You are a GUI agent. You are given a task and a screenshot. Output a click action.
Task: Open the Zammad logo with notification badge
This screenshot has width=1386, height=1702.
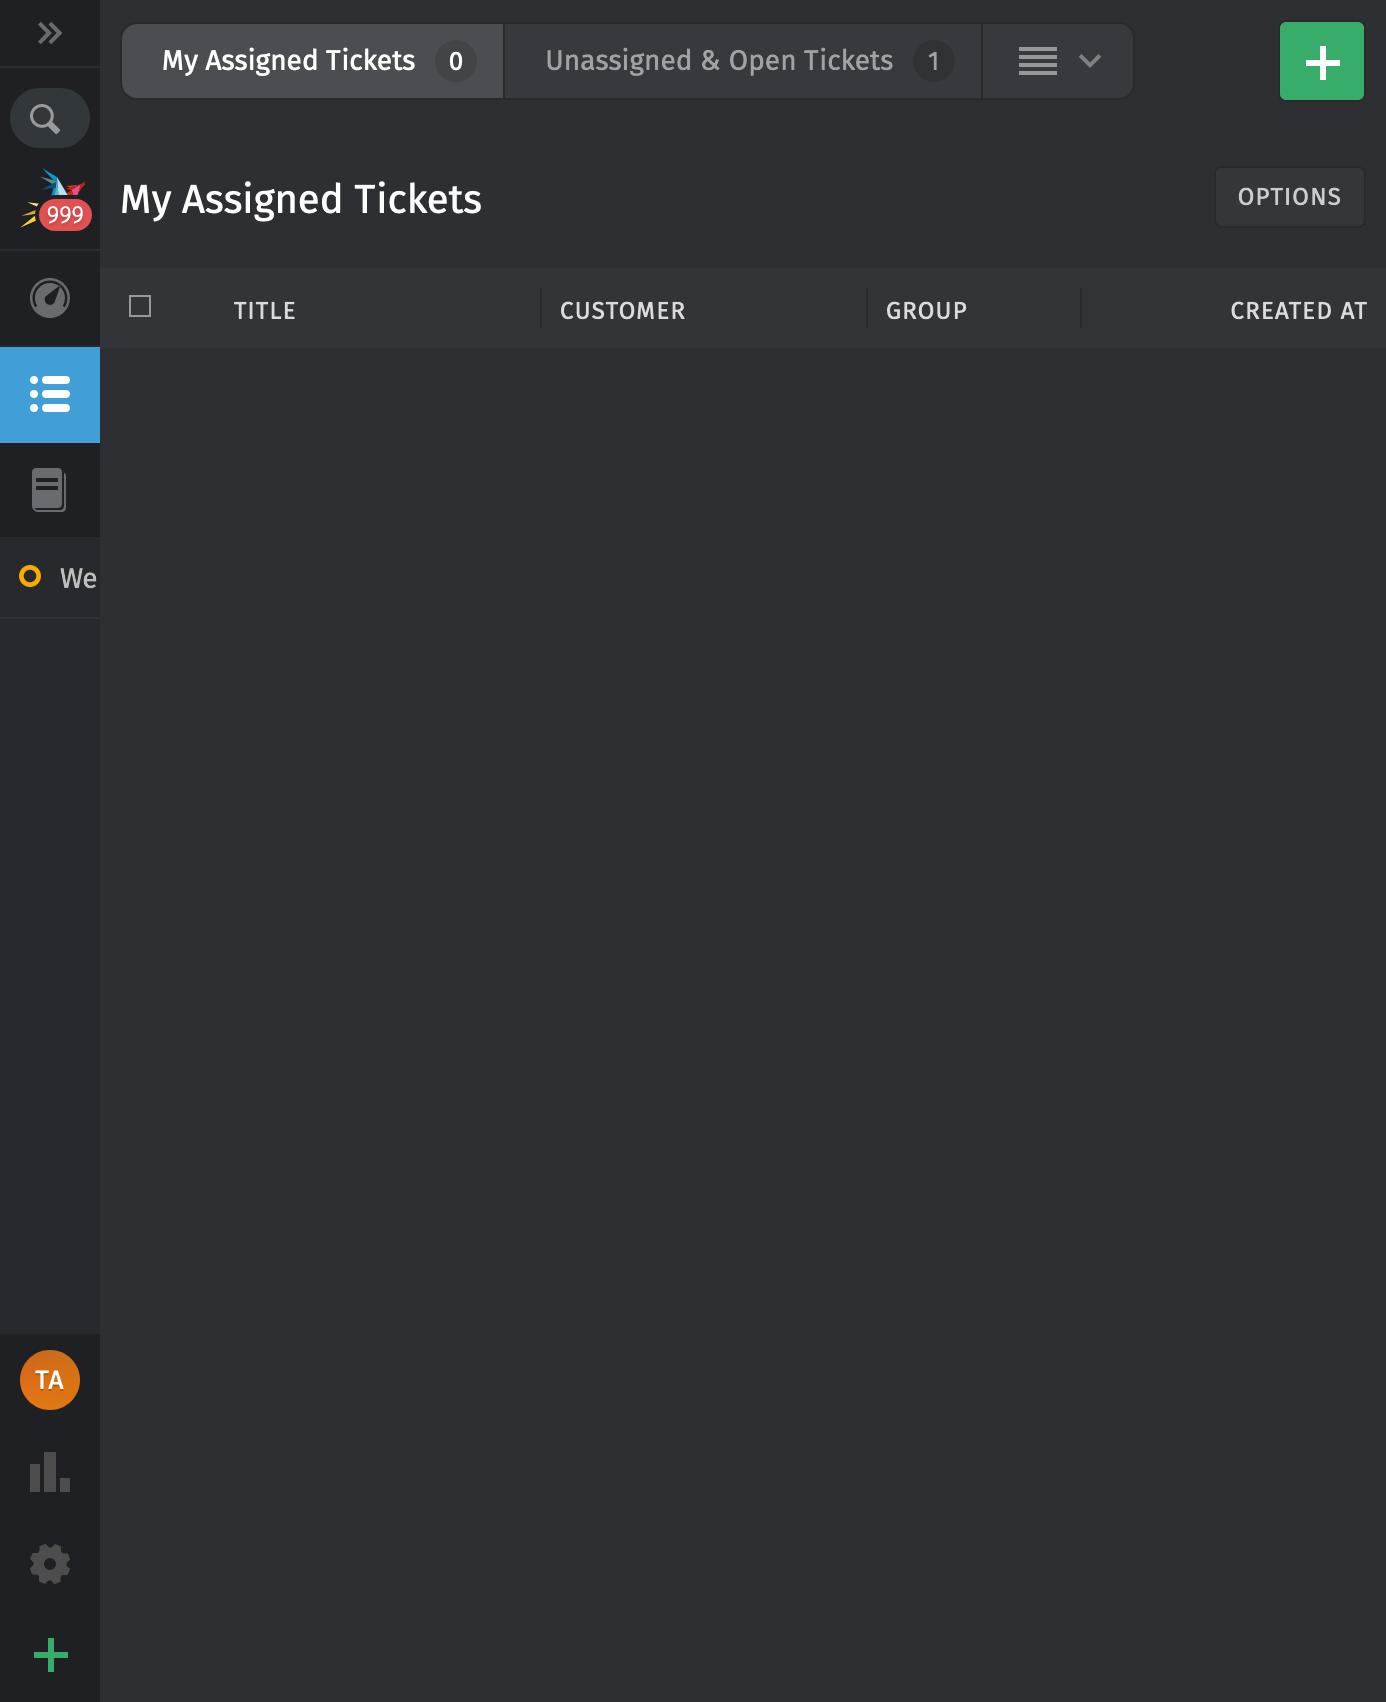[49, 197]
